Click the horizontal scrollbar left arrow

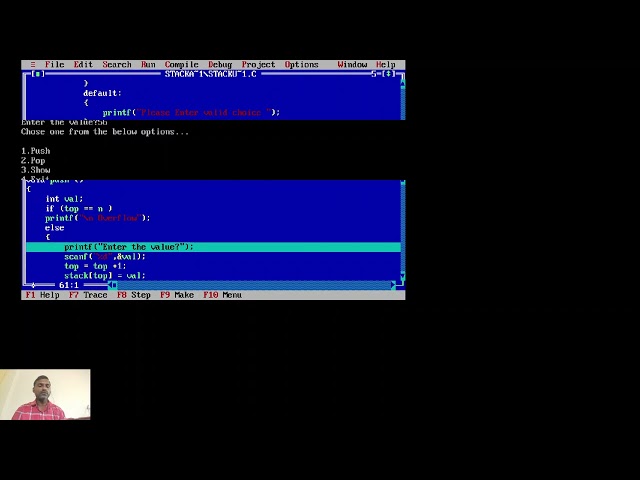[x=109, y=285]
